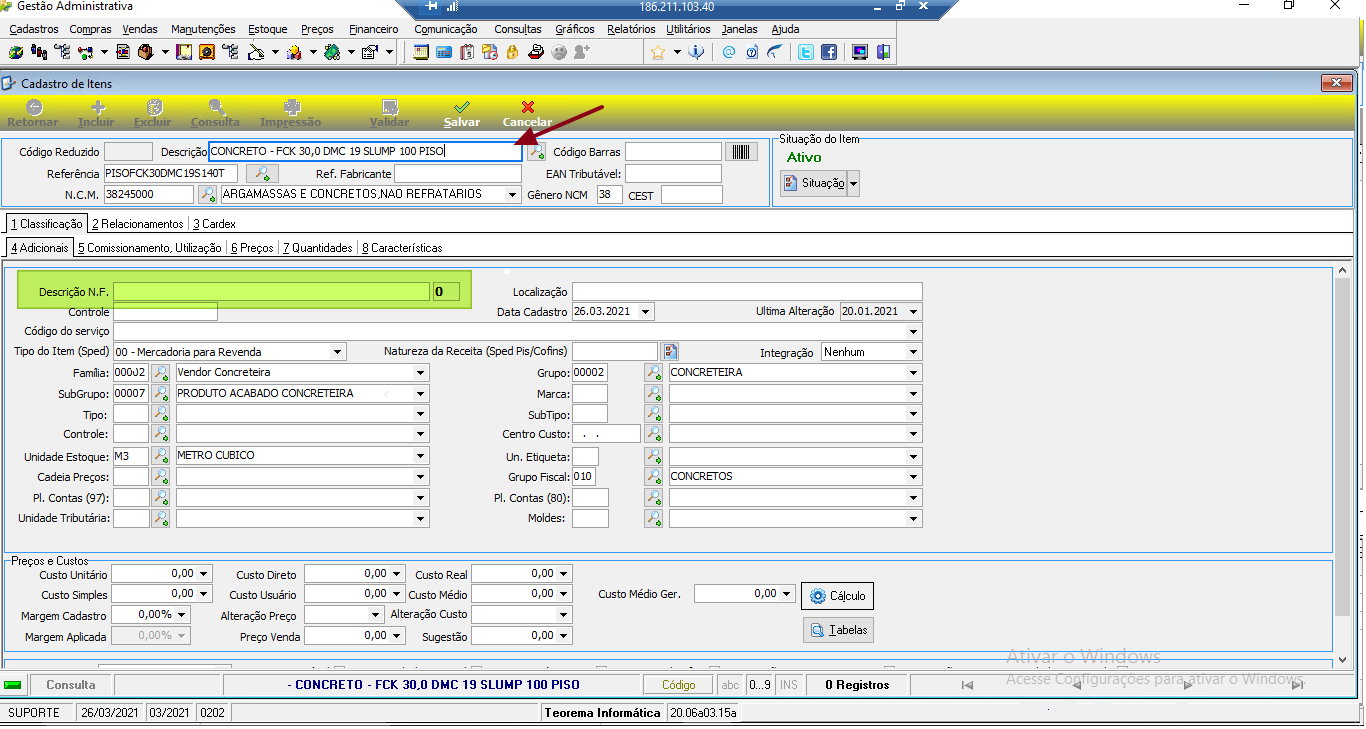Click the Família code lookup icon
This screenshot has height=729, width=1366.
(160, 373)
